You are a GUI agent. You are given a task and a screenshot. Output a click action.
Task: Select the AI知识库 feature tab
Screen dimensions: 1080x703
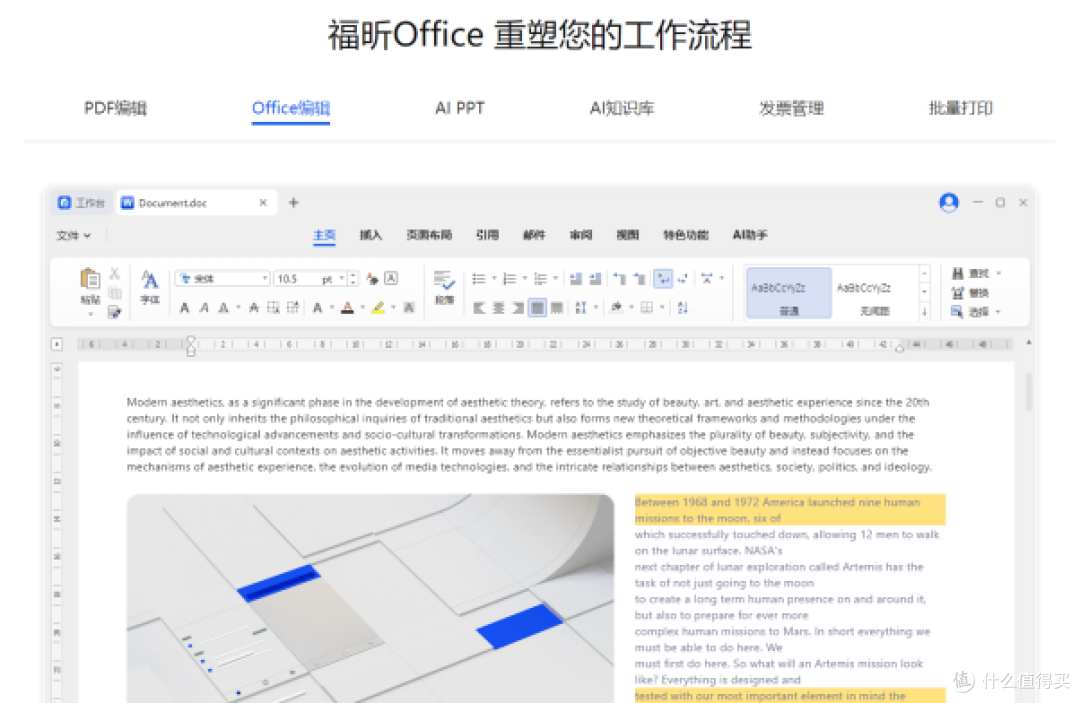(x=622, y=108)
